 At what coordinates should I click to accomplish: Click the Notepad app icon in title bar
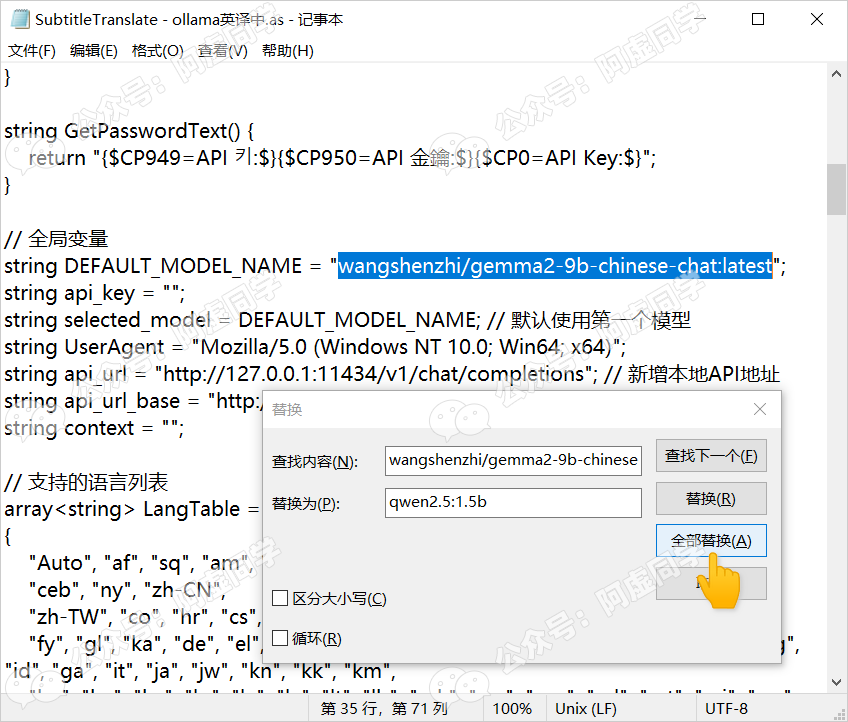click(17, 19)
